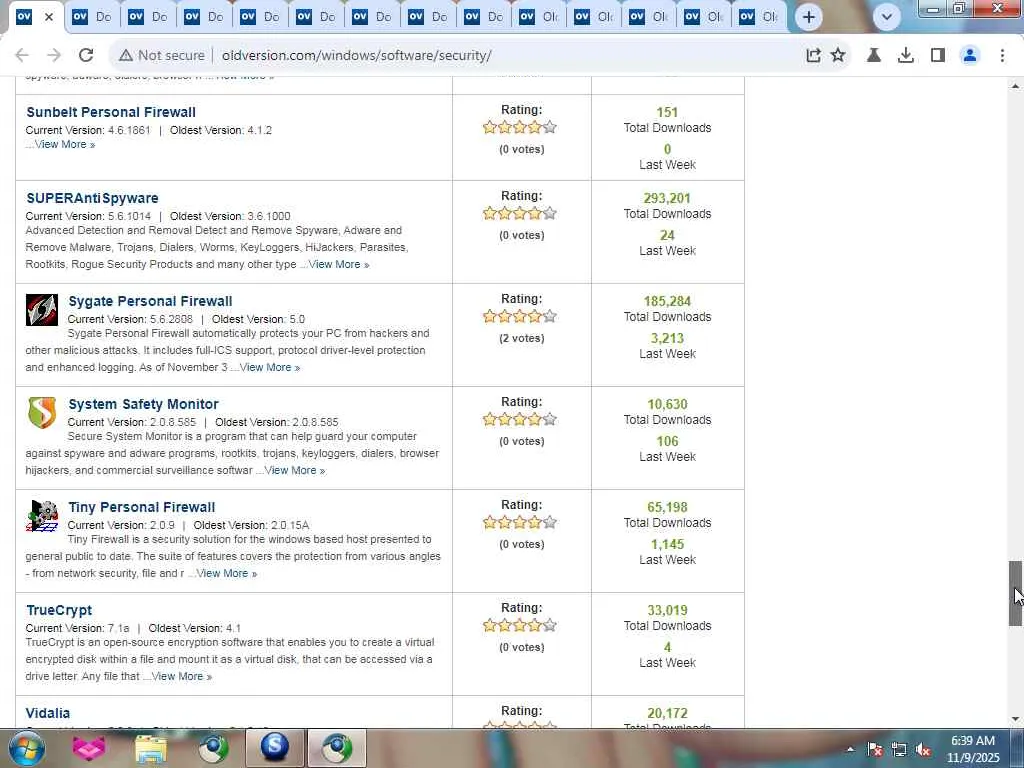
Task: Open Chrome Labs flask icon
Action: (873, 56)
